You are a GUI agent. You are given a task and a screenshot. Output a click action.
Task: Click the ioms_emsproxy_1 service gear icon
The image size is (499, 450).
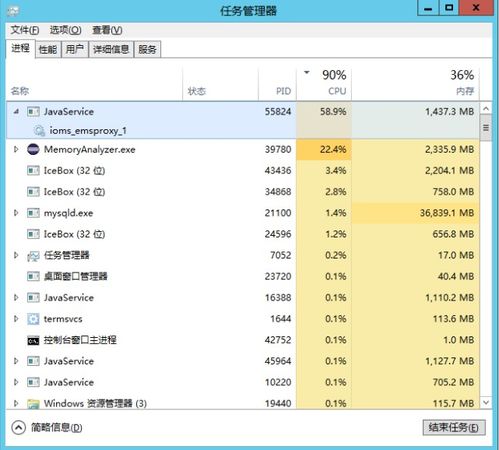tap(39, 131)
